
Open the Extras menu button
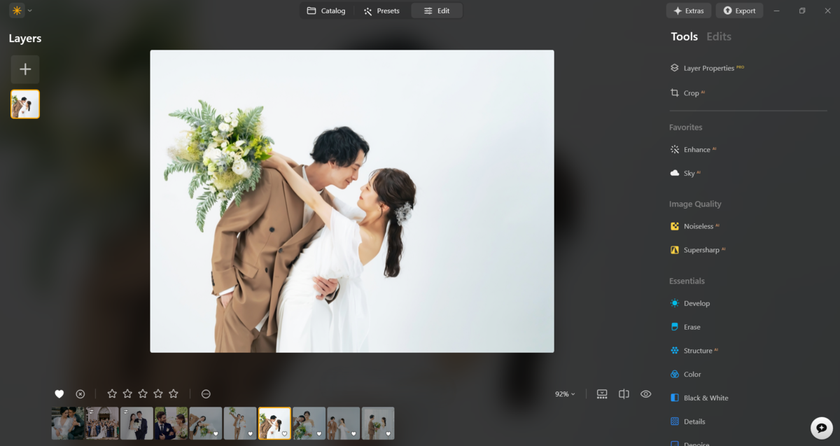[688, 11]
